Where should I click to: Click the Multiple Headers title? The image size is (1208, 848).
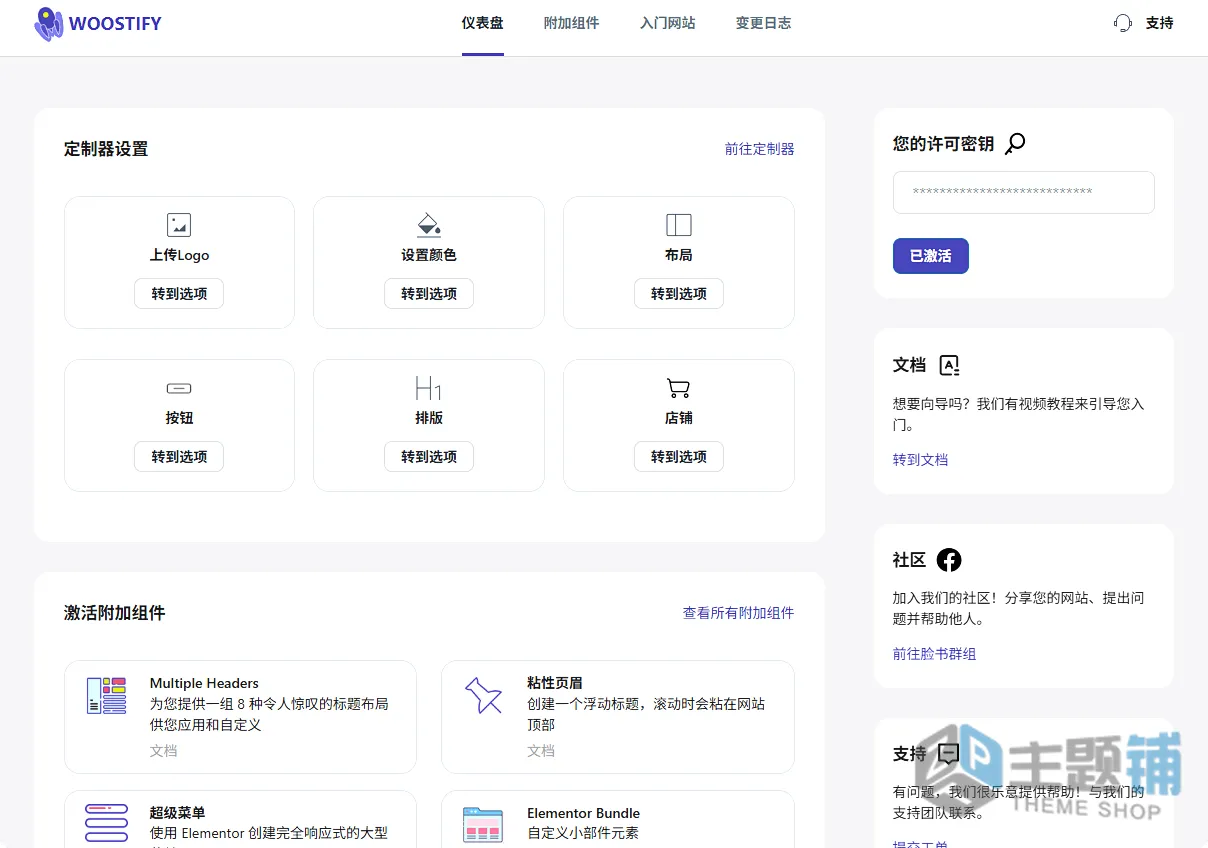(x=204, y=683)
